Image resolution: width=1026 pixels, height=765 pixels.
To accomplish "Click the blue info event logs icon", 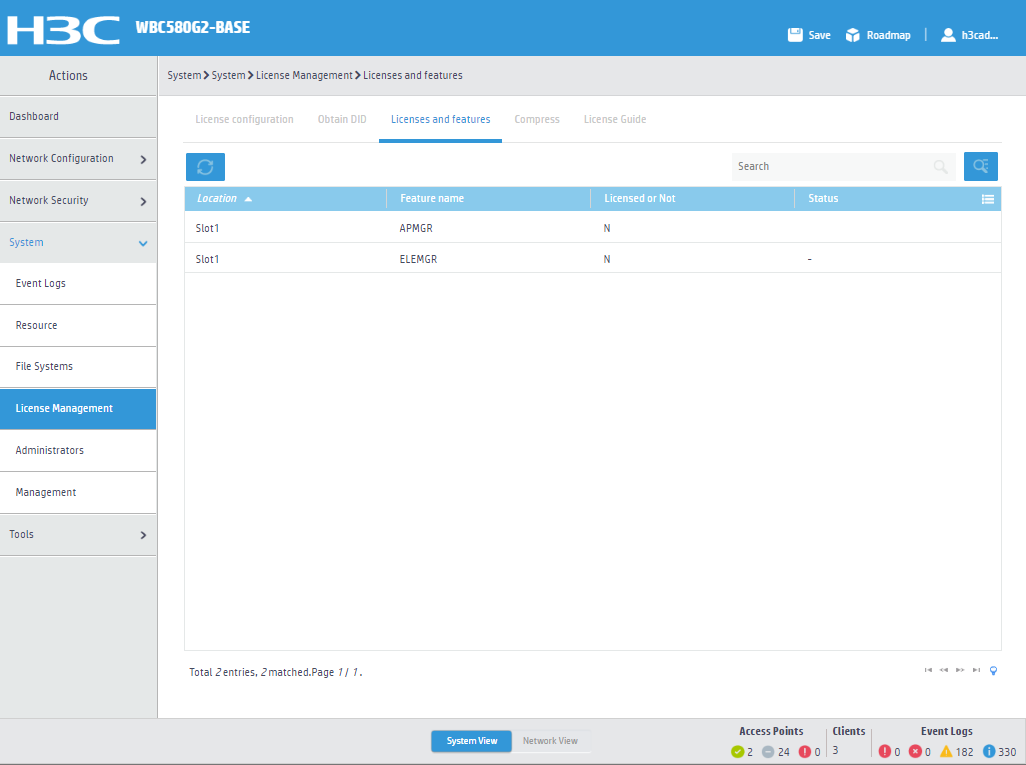I will [989, 751].
